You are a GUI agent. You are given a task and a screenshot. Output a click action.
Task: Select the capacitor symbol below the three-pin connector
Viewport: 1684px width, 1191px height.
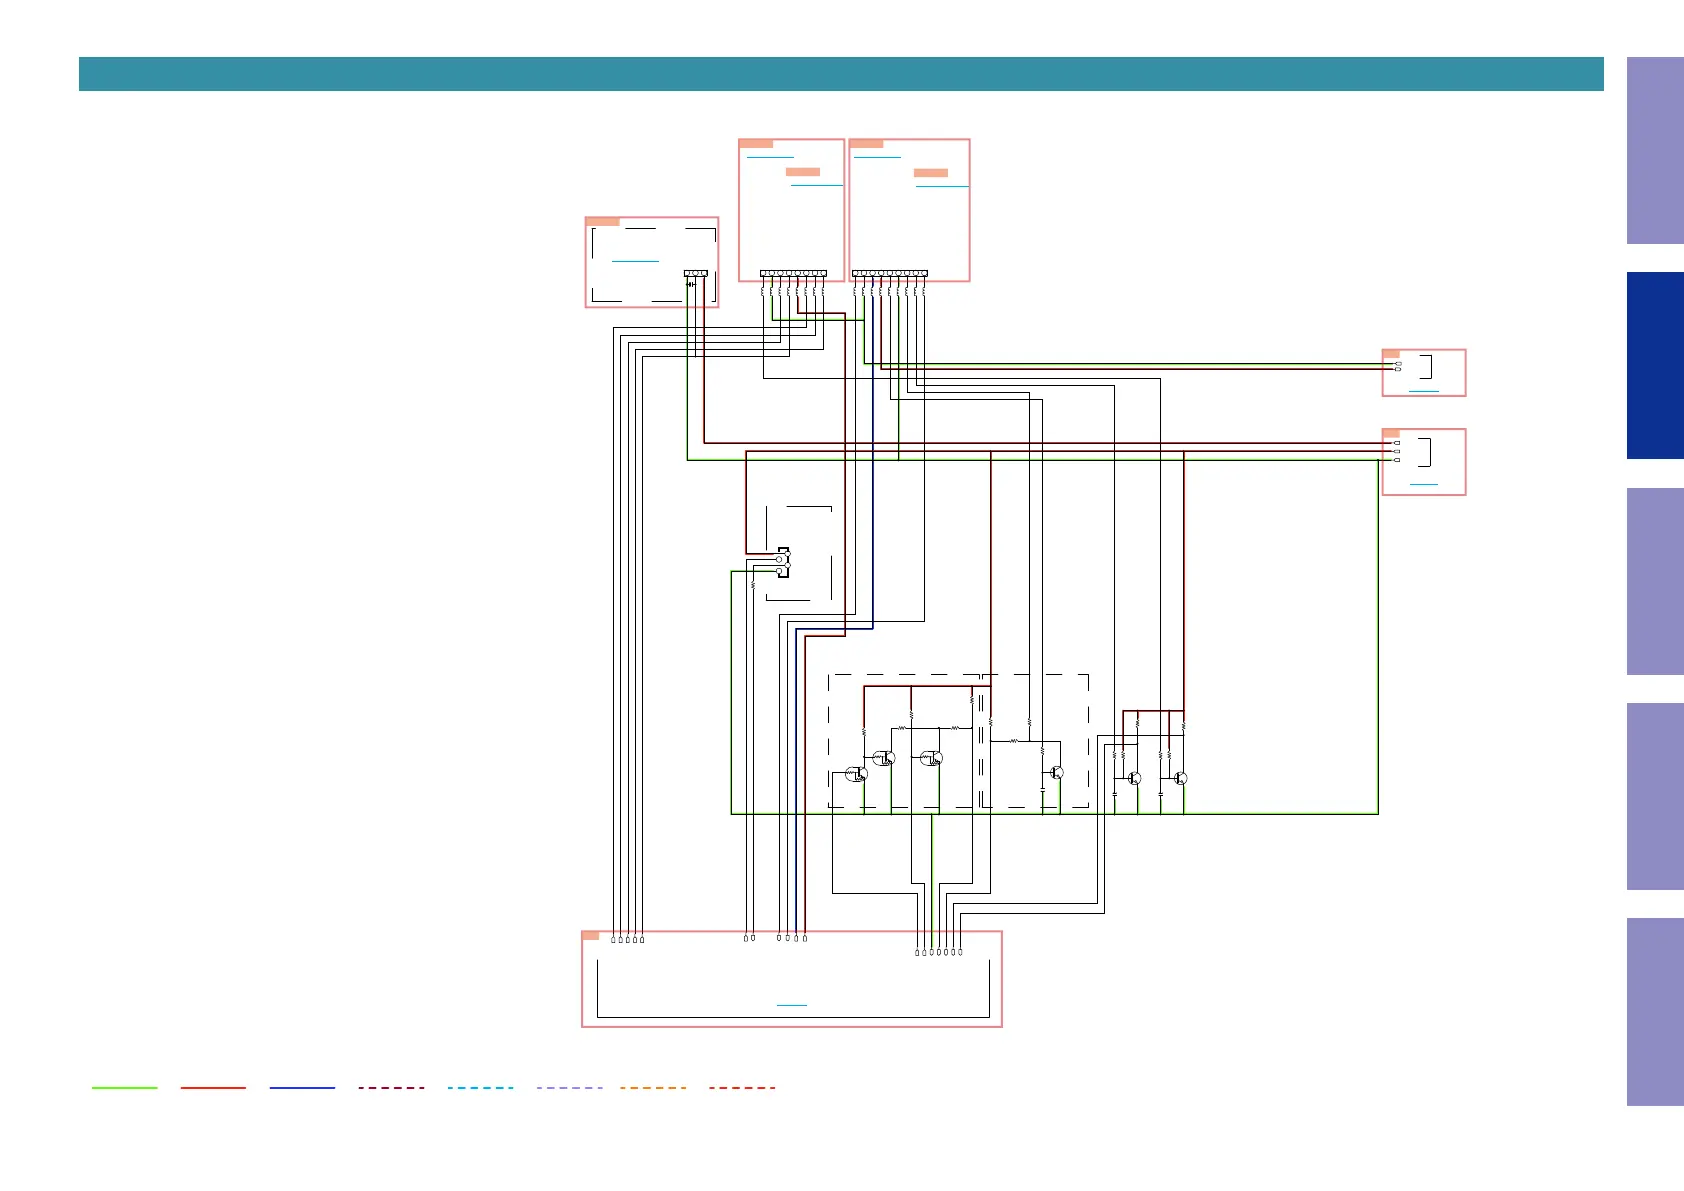690,285
